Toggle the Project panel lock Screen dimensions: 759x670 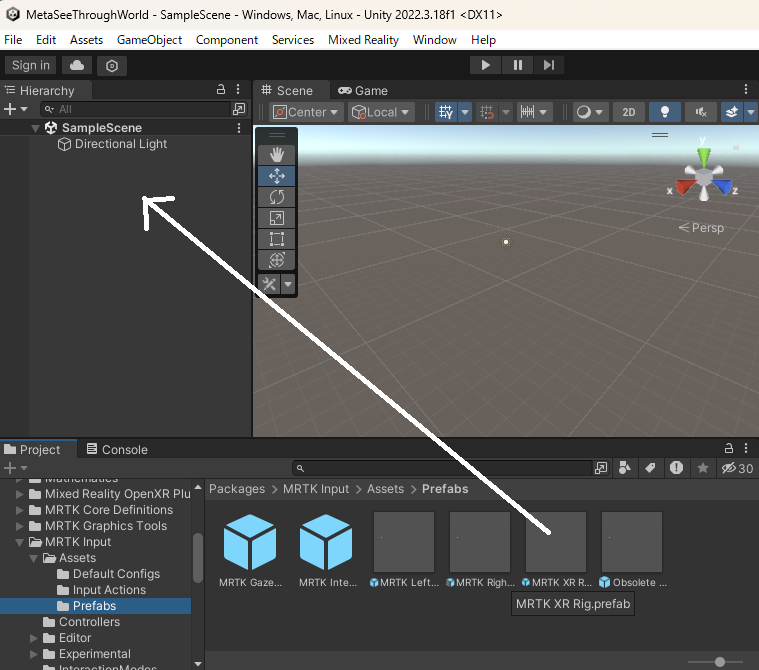point(729,448)
